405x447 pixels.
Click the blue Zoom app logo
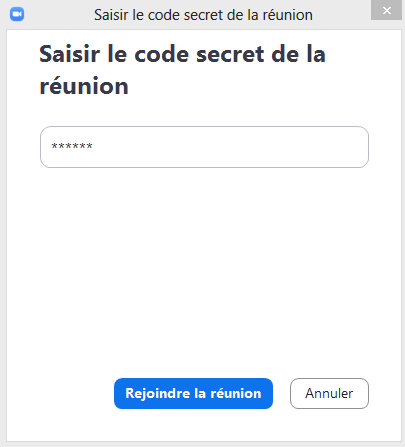(17, 14)
